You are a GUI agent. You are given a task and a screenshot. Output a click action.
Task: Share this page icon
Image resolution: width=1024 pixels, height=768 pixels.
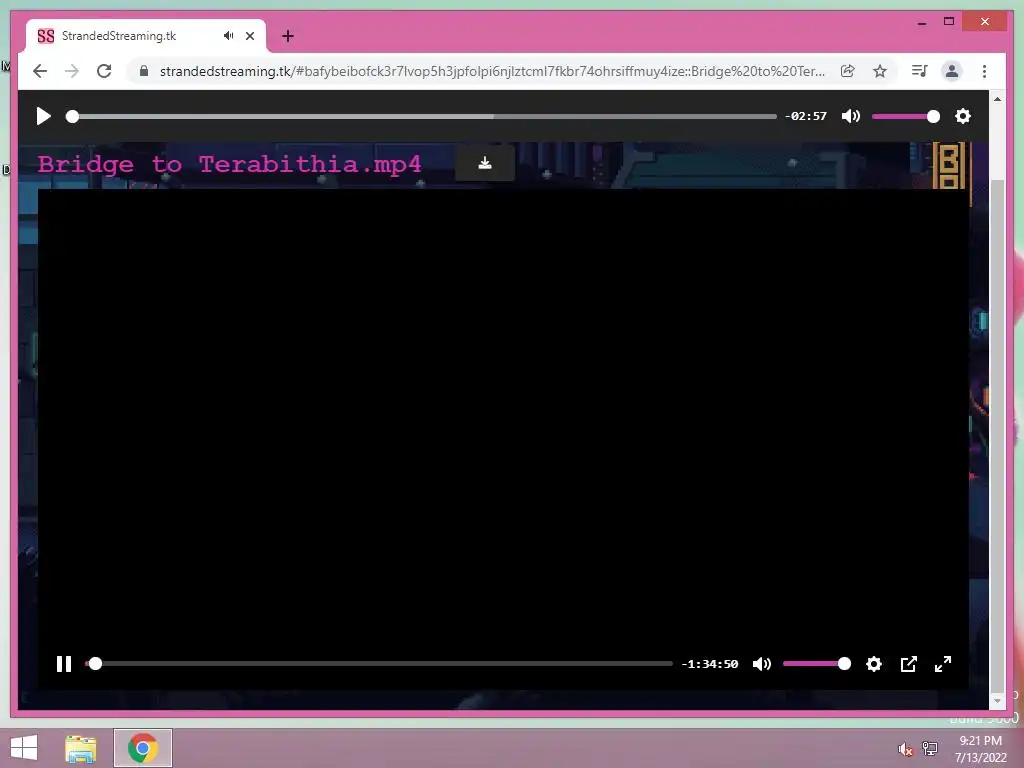(x=848, y=71)
